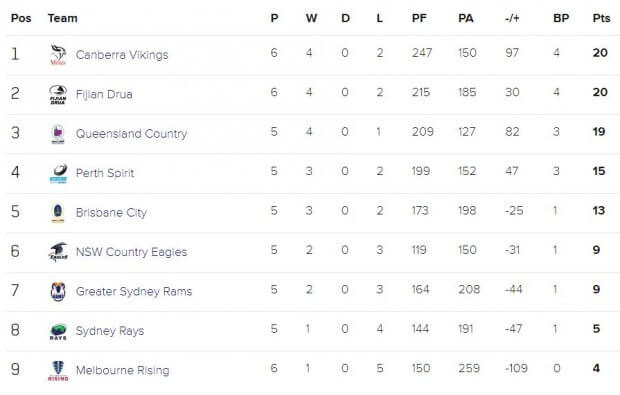Select the Melbourne Rising team name

click(123, 370)
